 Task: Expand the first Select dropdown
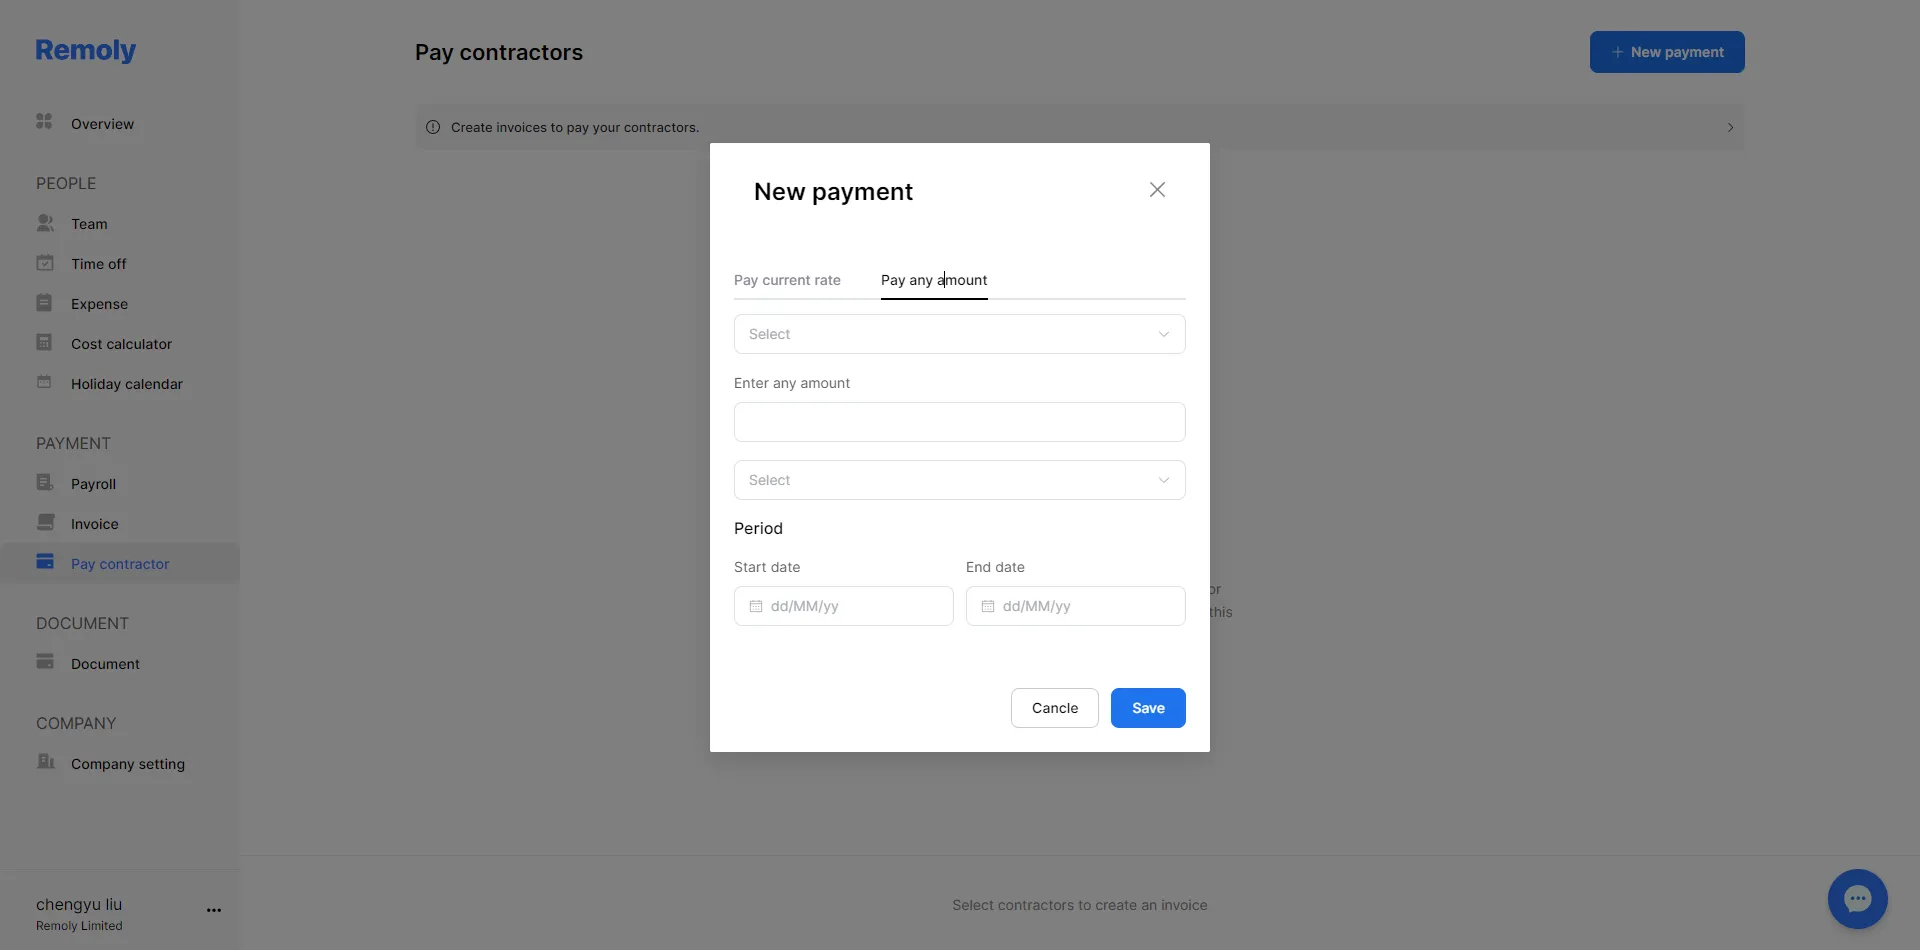tap(960, 334)
